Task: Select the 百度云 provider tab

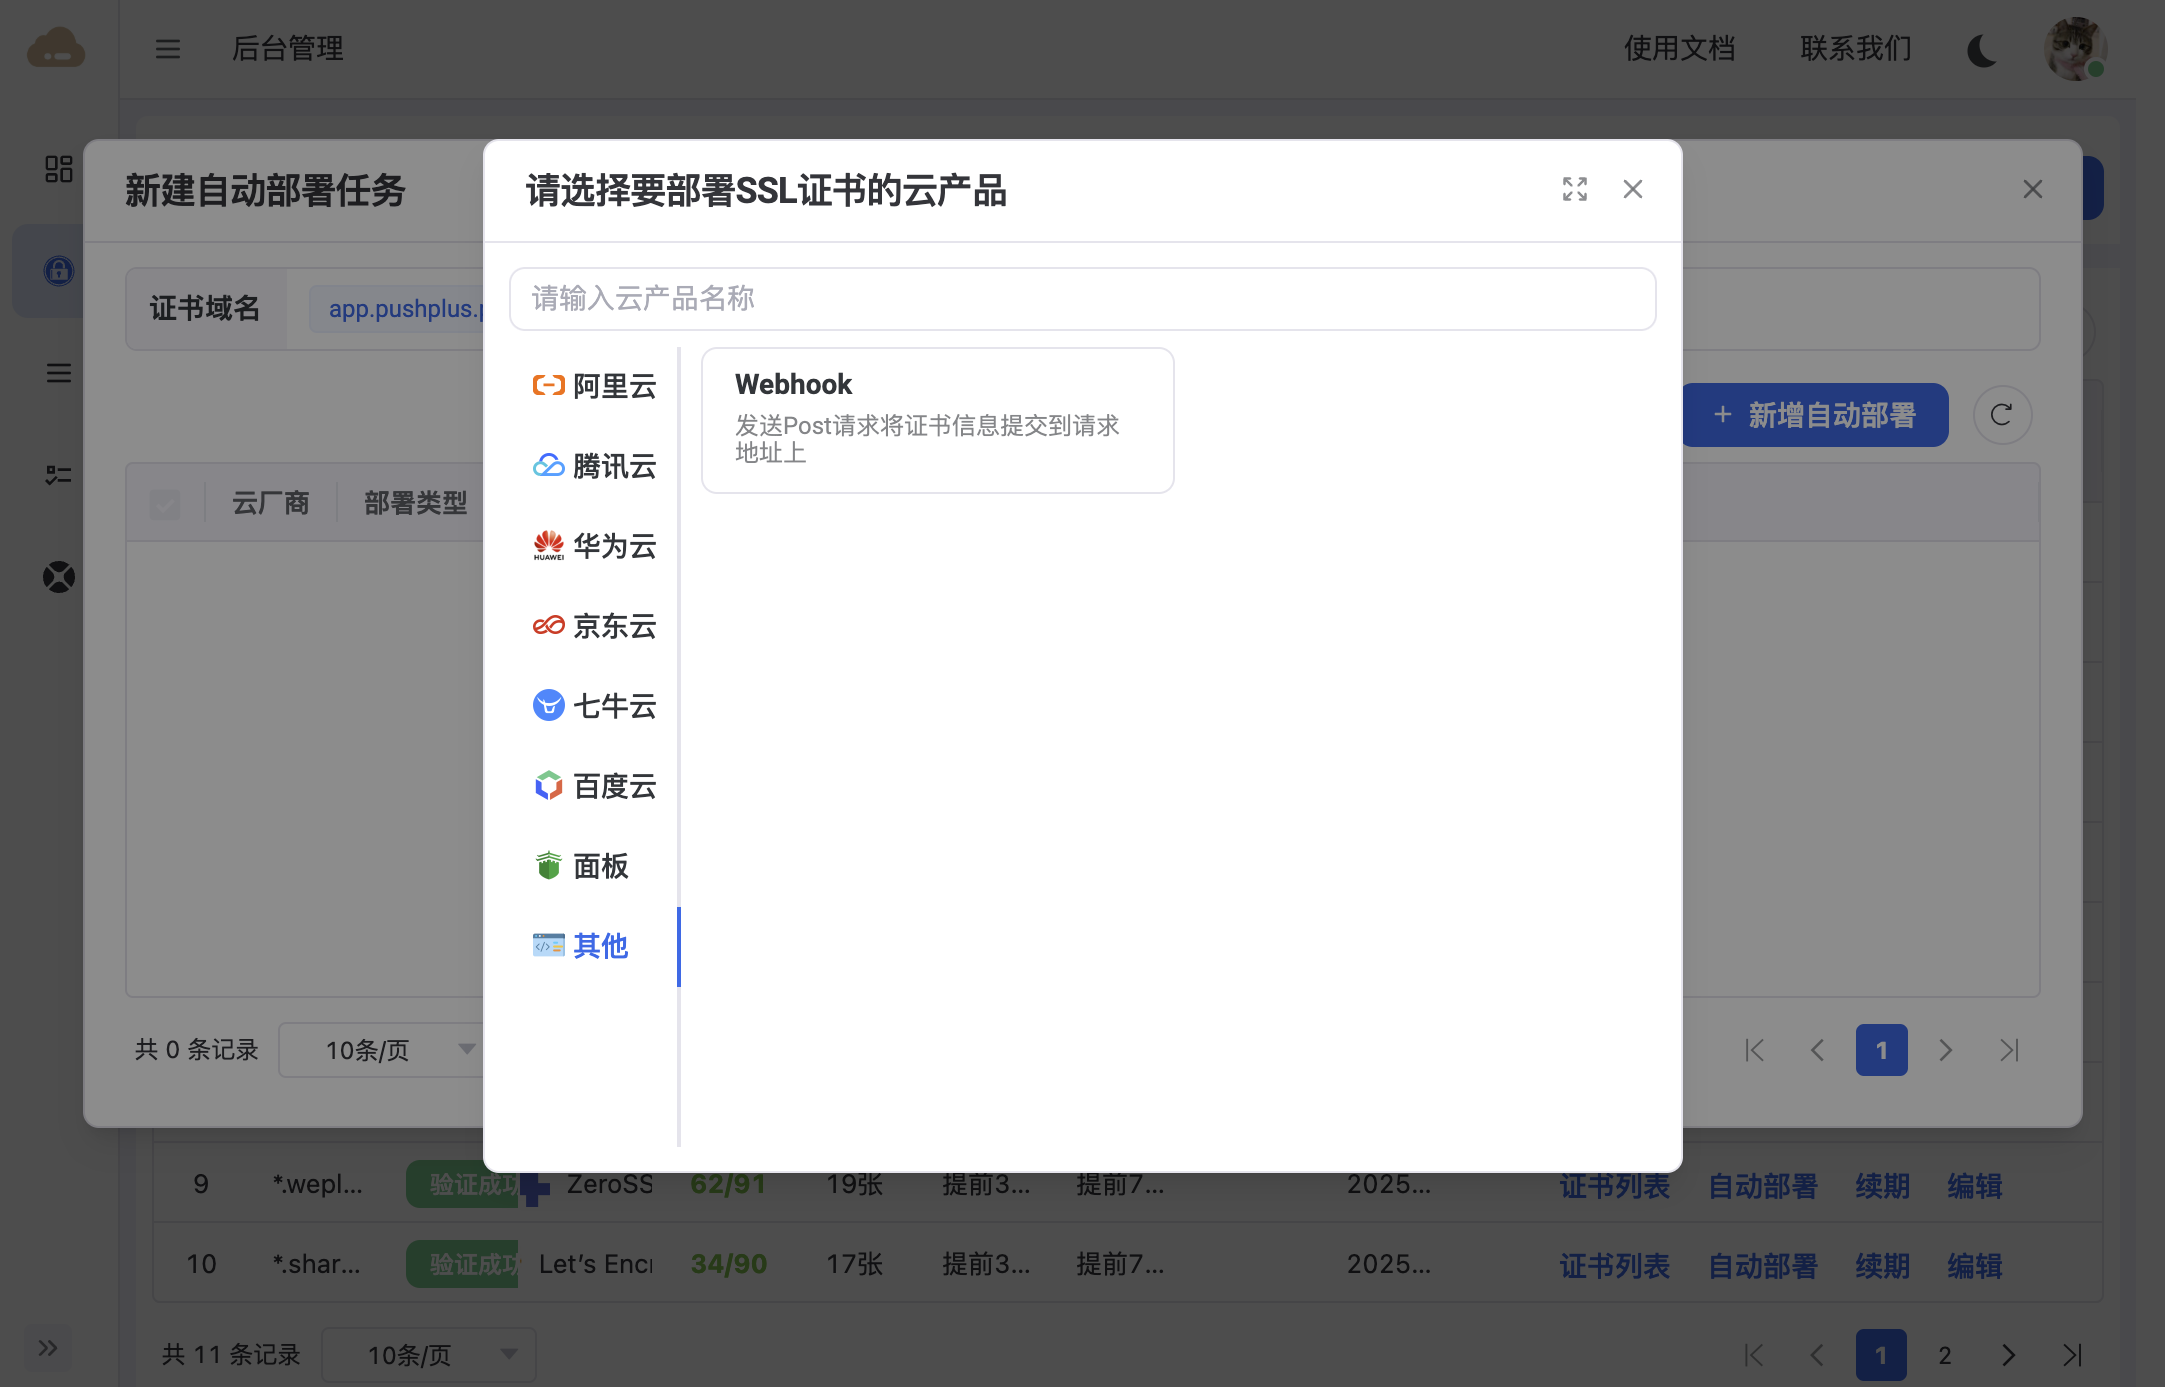Action: coord(594,786)
